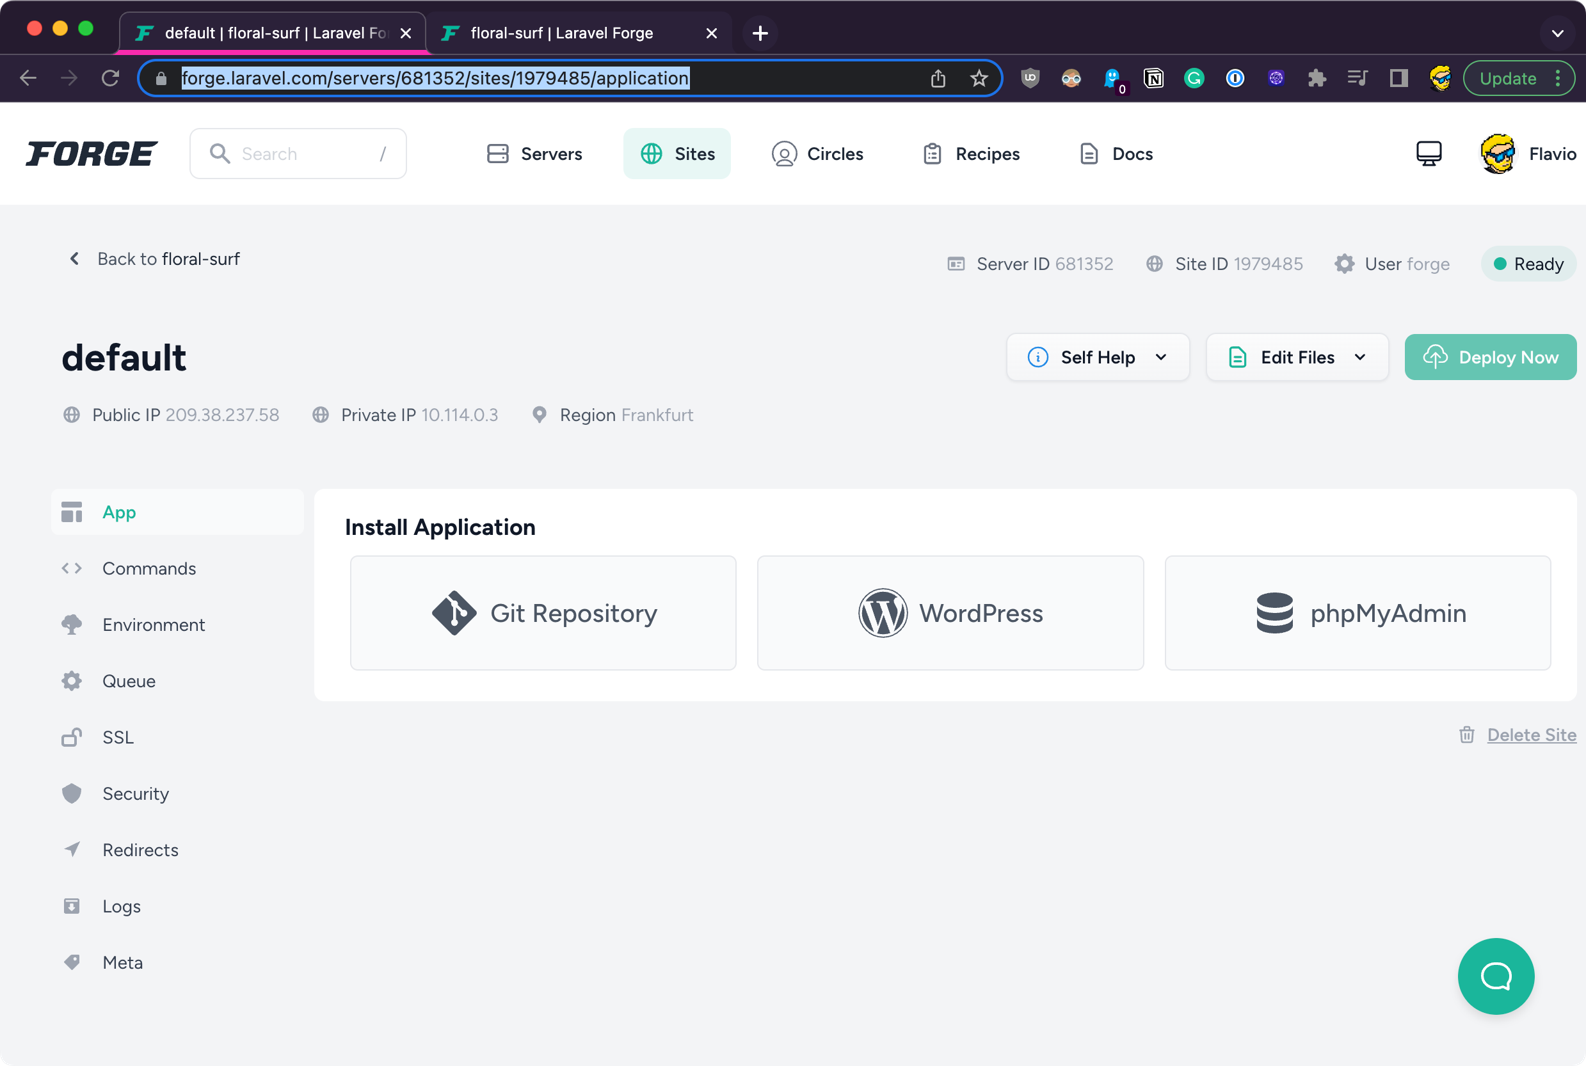Open the live chat support bubble
This screenshot has height=1066, width=1586.
tap(1495, 976)
